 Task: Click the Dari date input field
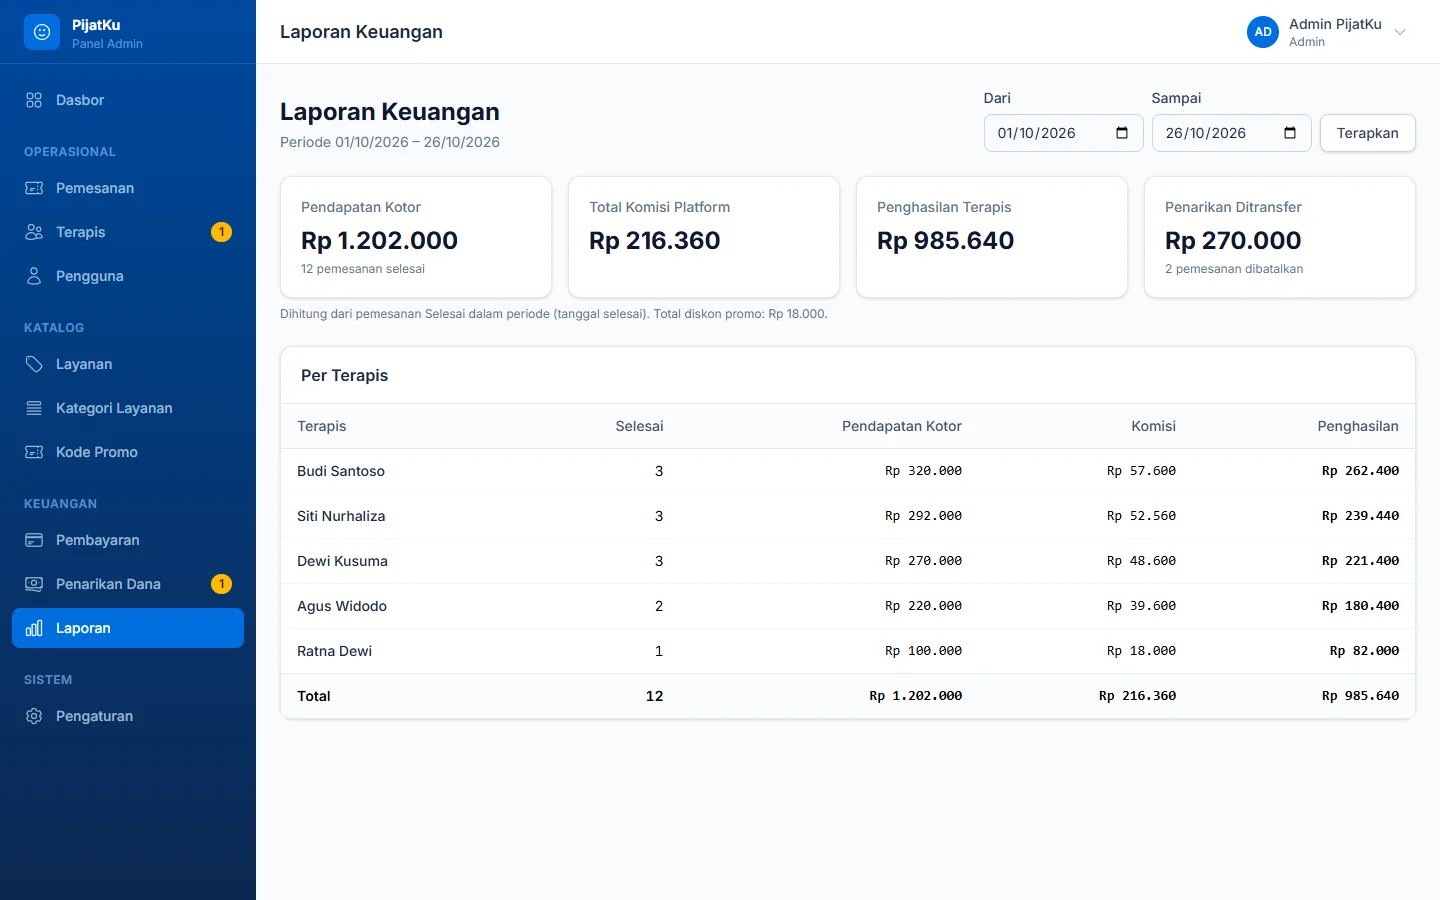pyautogui.click(x=1064, y=133)
